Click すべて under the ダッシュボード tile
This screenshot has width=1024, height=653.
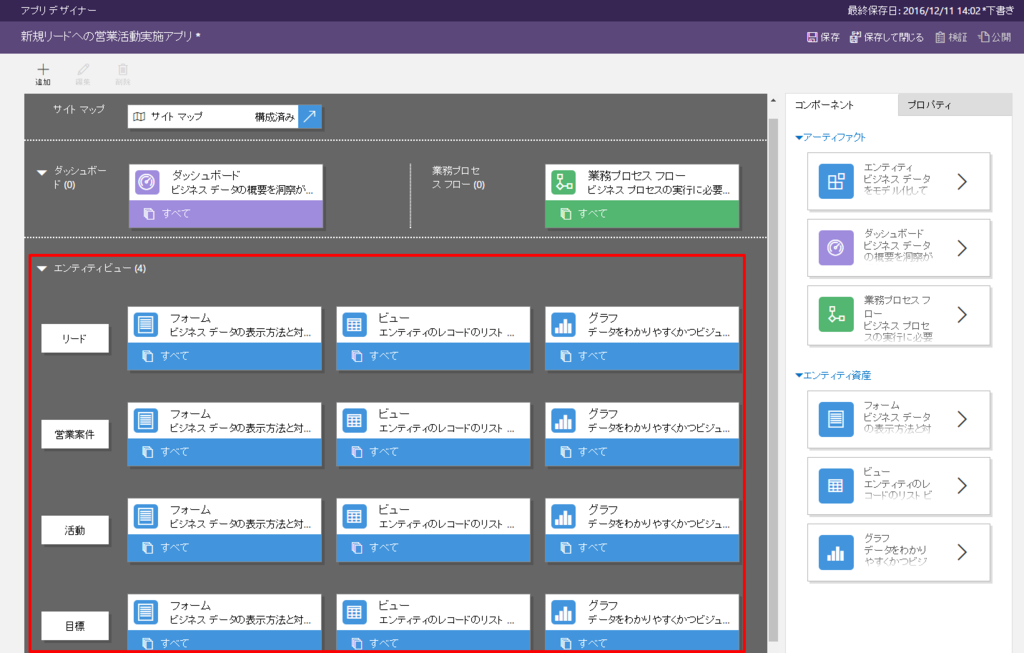[x=226, y=214]
